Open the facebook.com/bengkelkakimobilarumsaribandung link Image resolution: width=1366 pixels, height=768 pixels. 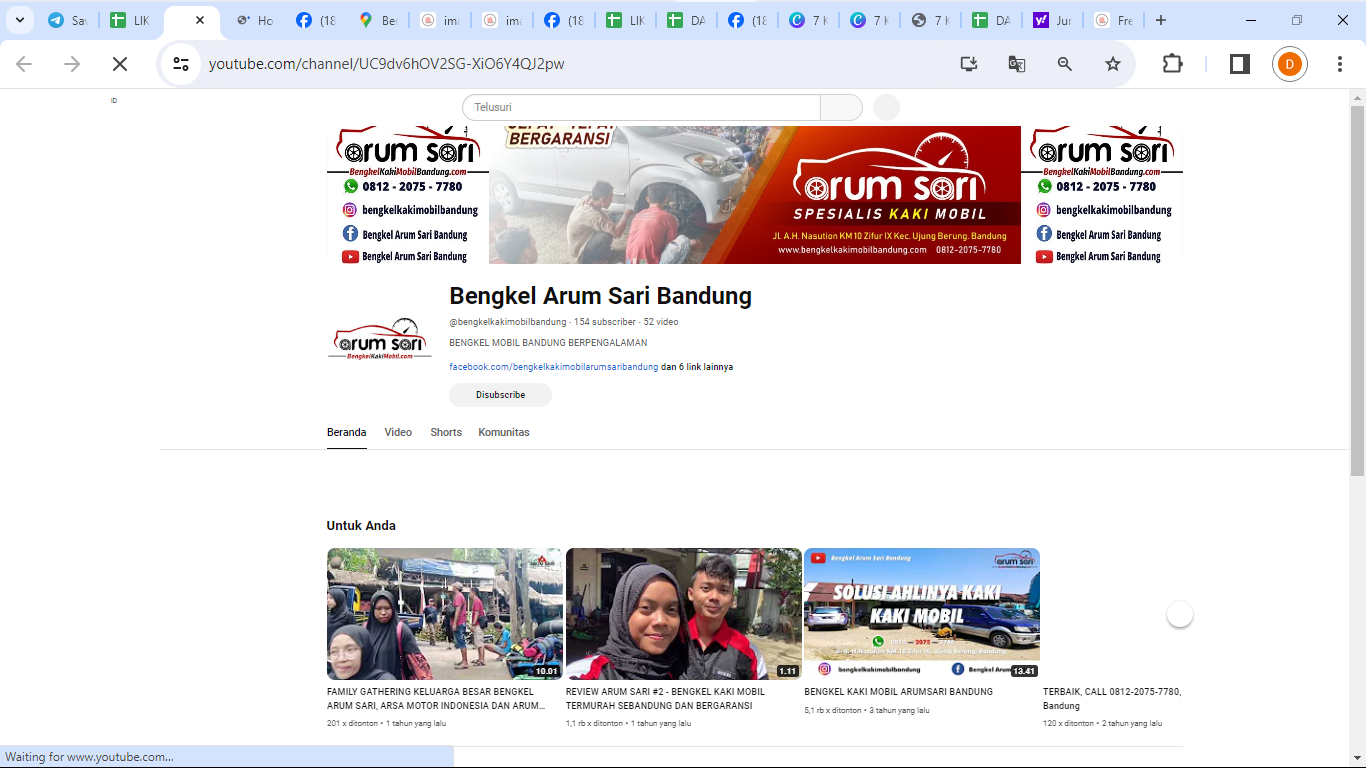[554, 367]
